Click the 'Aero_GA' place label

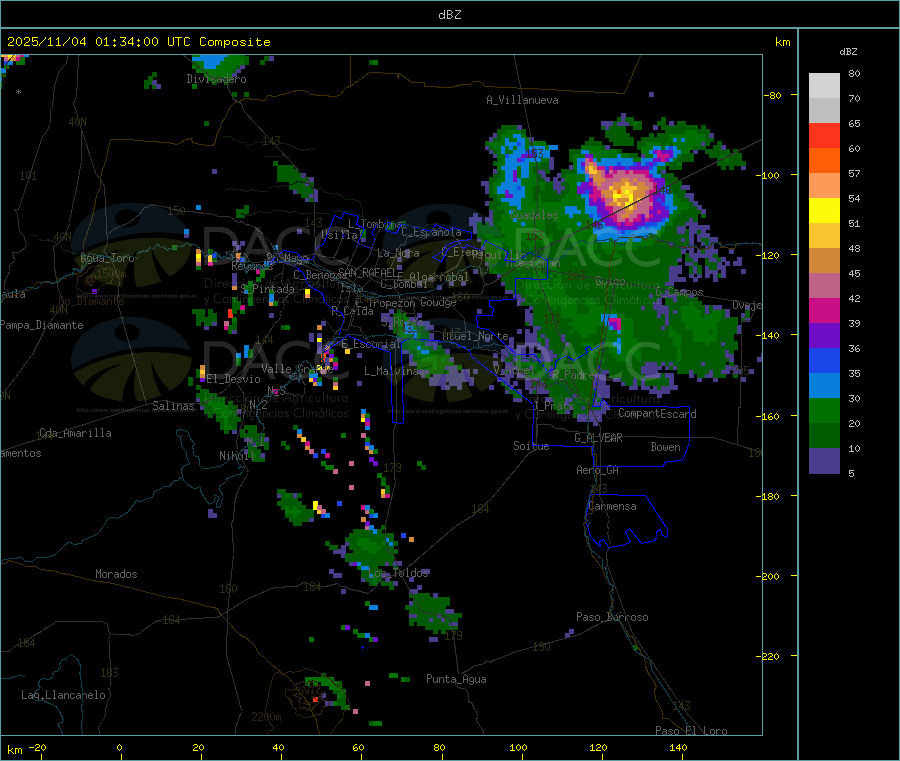point(598,470)
